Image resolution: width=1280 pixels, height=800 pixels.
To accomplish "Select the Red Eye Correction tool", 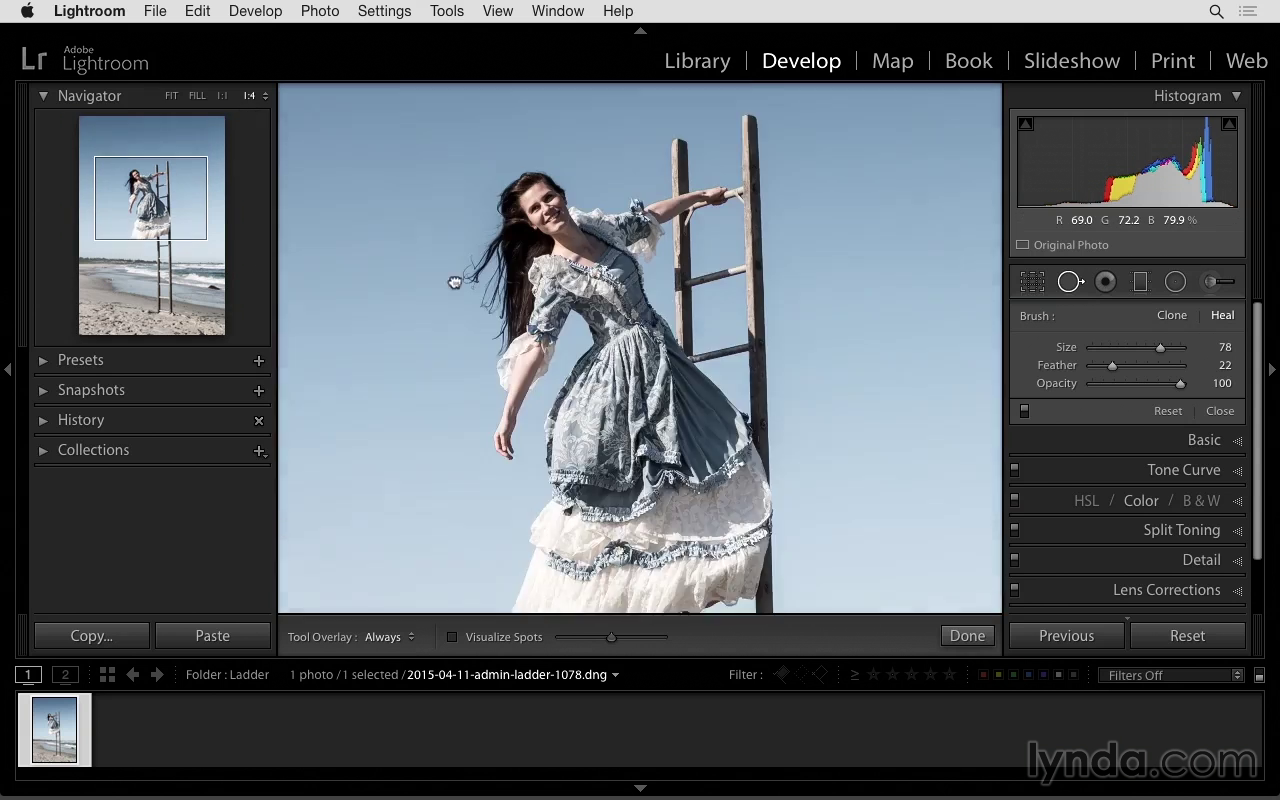I will point(1105,282).
